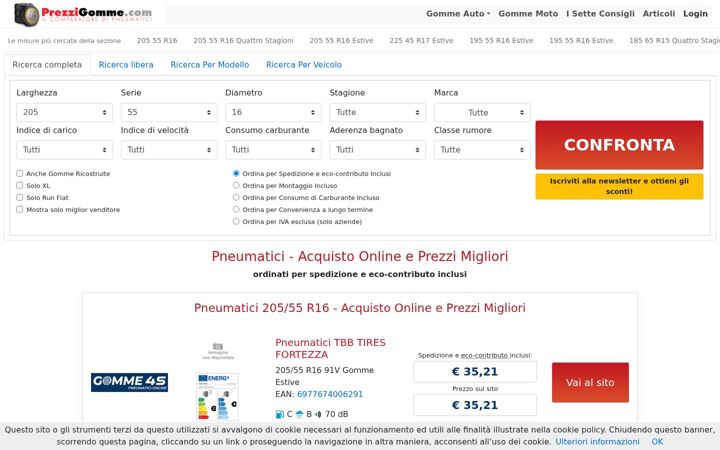The width and height of the screenshot is (720, 450).
Task: Click the Prezzo sul sito € 35,21 box
Action: 475,405
